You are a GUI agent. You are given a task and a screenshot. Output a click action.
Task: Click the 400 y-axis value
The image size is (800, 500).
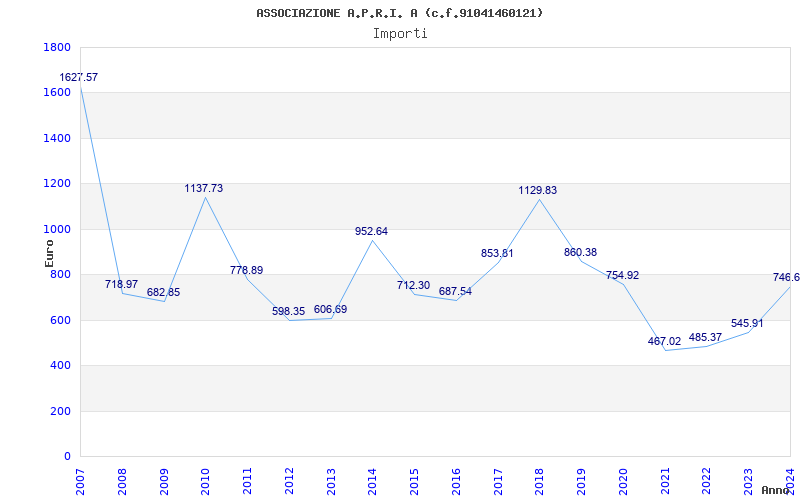(x=61, y=366)
